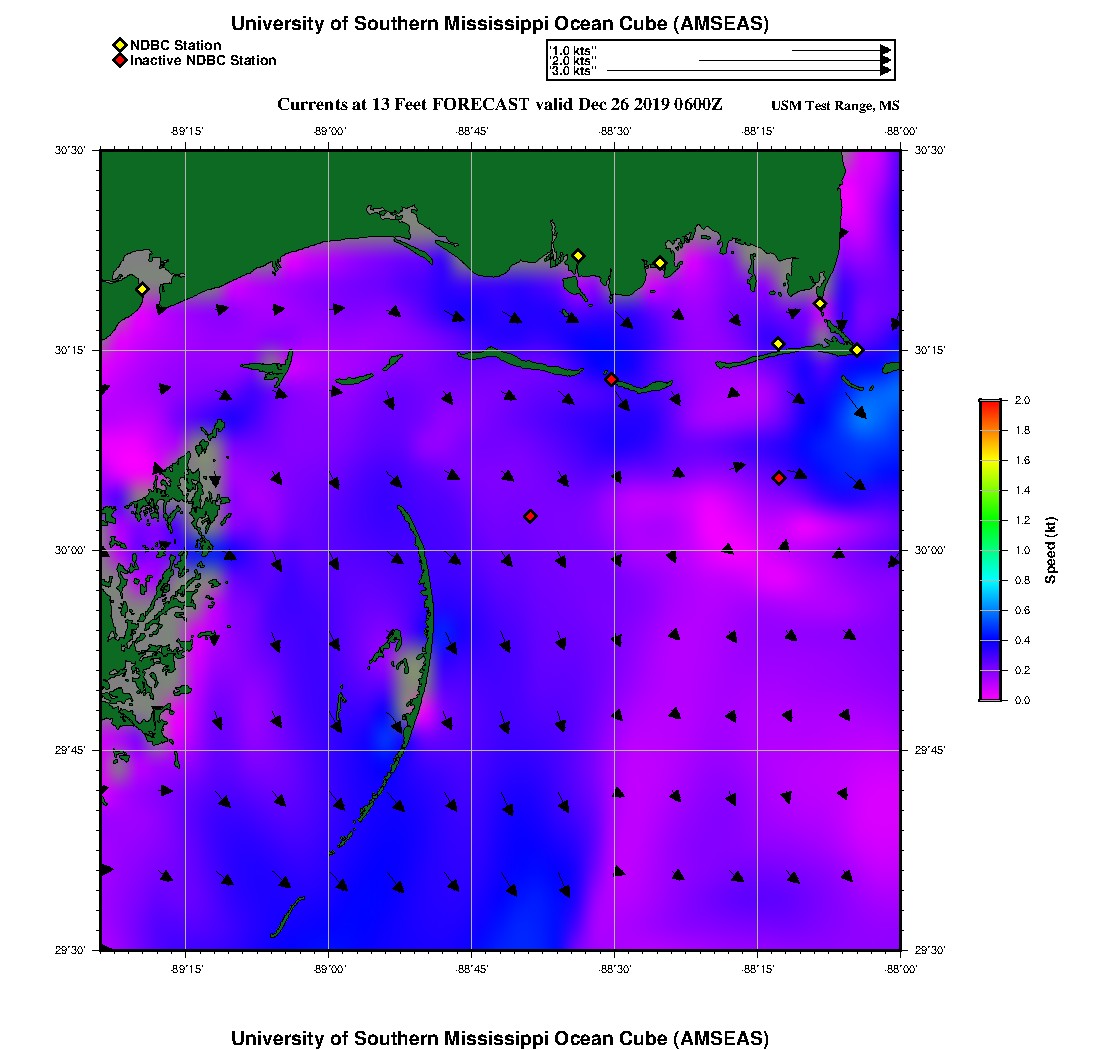Click the 1.0 kts reference arrow
Screen dimensions: 1100x1050
tap(840, 49)
